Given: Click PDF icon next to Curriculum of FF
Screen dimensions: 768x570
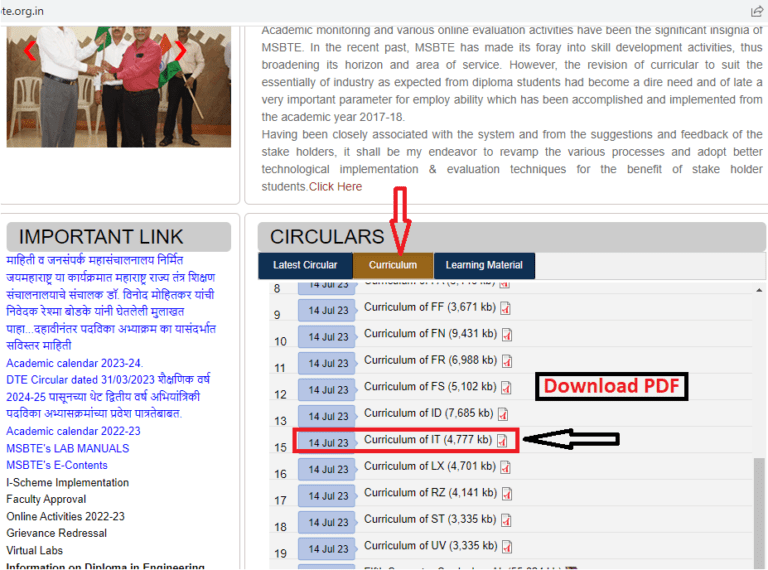Looking at the screenshot, I should [x=505, y=308].
